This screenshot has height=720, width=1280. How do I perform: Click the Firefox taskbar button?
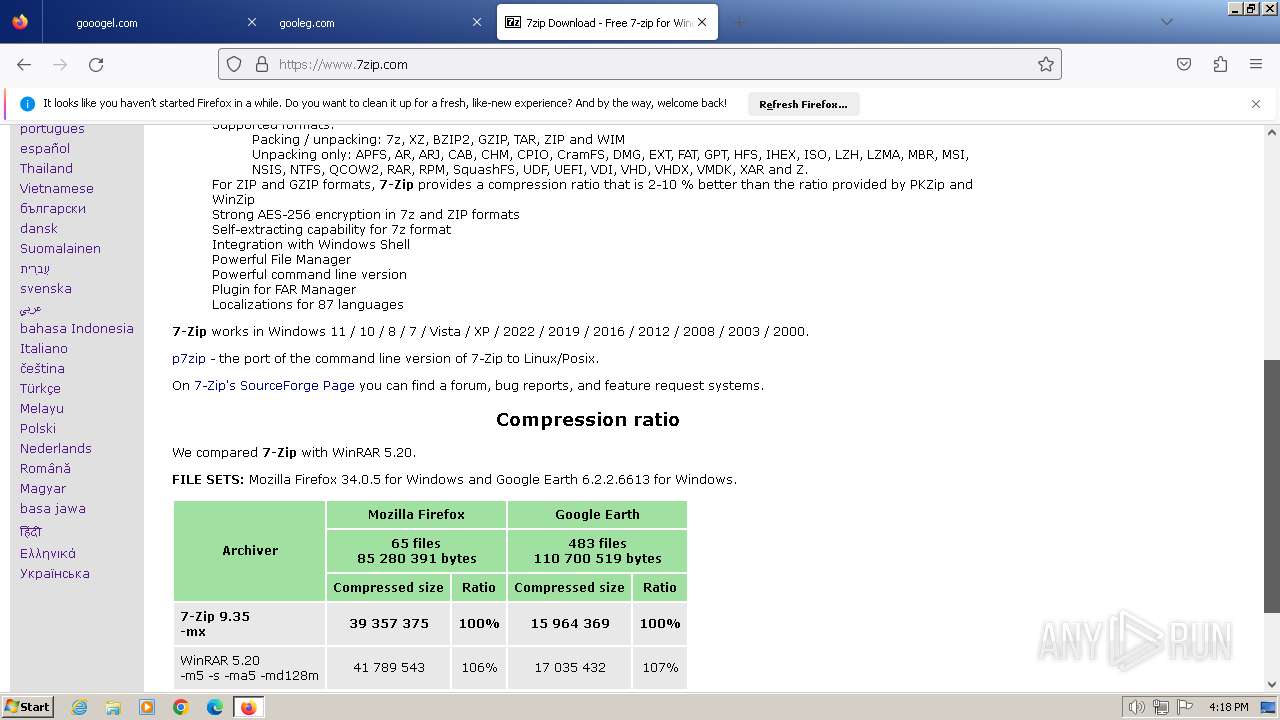pyautogui.click(x=248, y=707)
